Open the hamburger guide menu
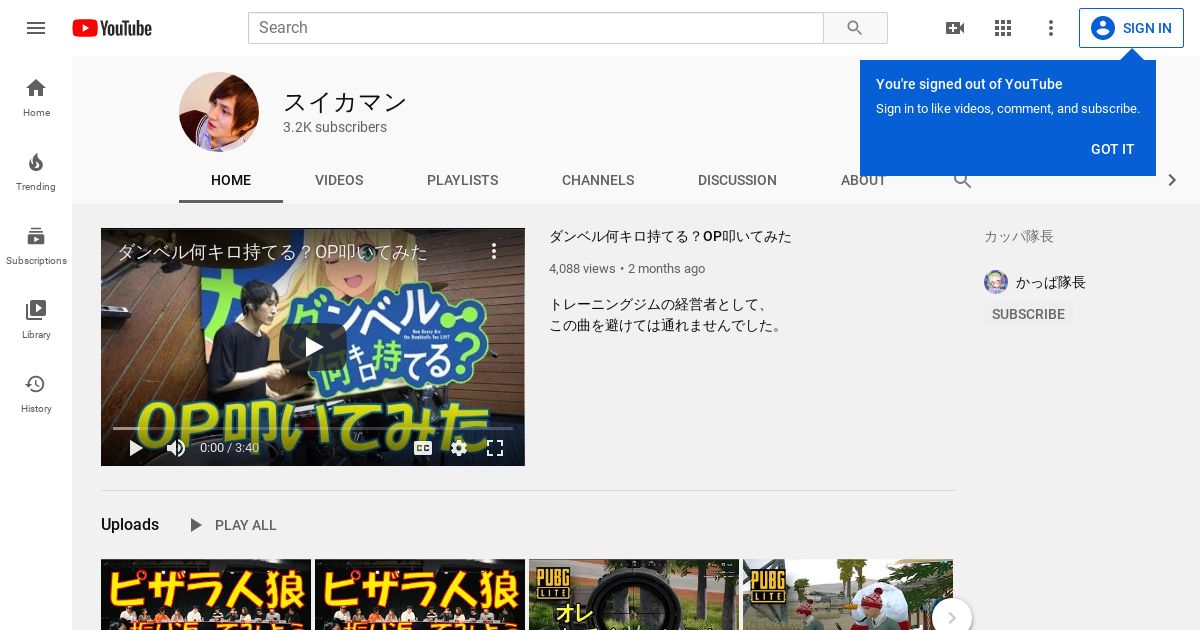 (36, 28)
